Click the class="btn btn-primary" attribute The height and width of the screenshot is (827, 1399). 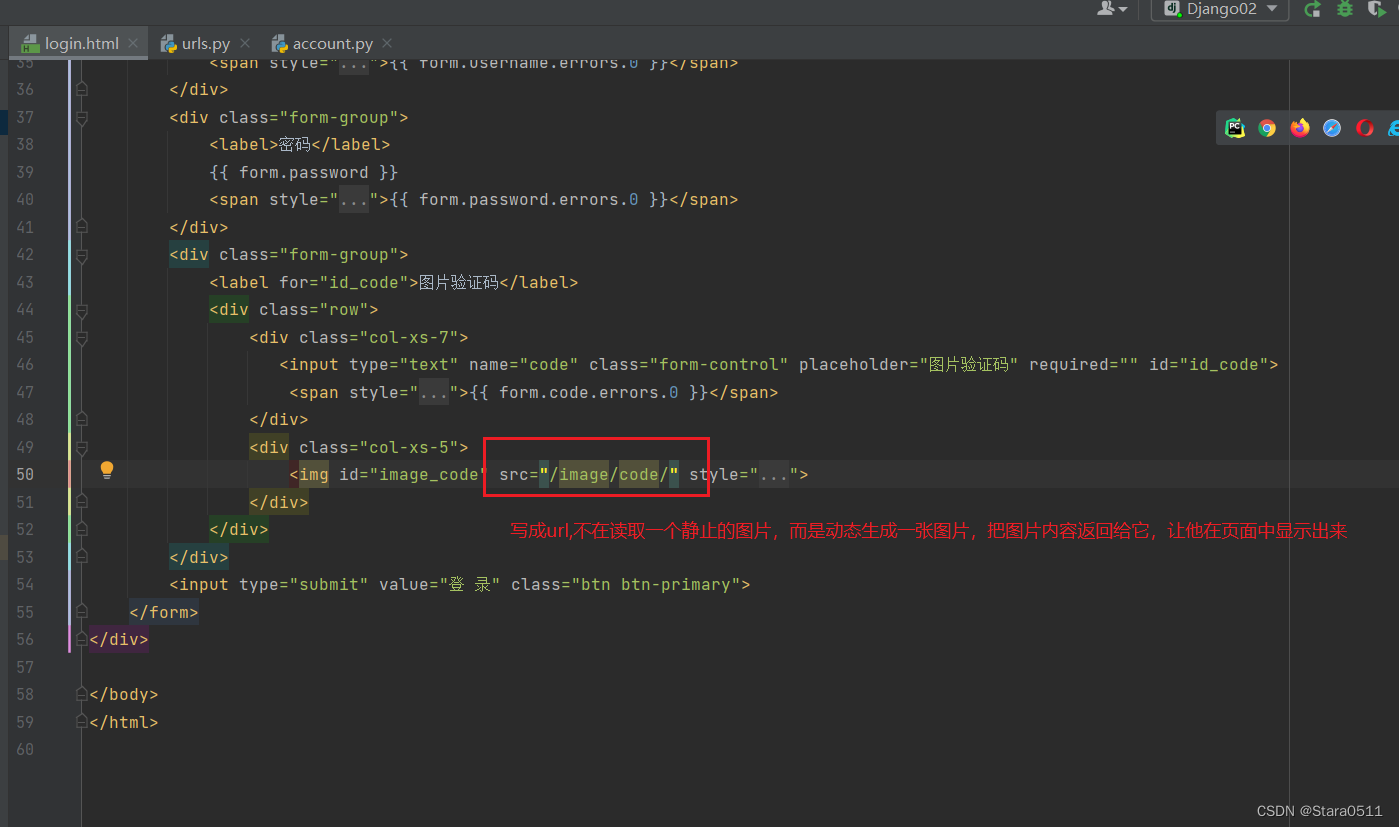[625, 585]
